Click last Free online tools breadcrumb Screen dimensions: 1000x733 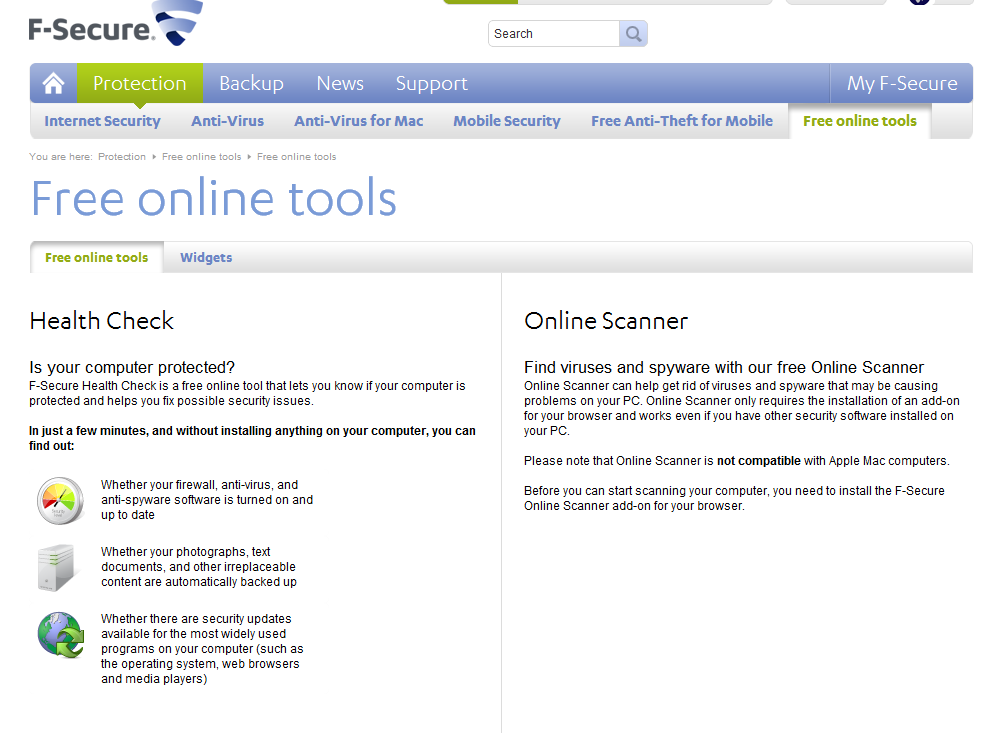tap(297, 156)
